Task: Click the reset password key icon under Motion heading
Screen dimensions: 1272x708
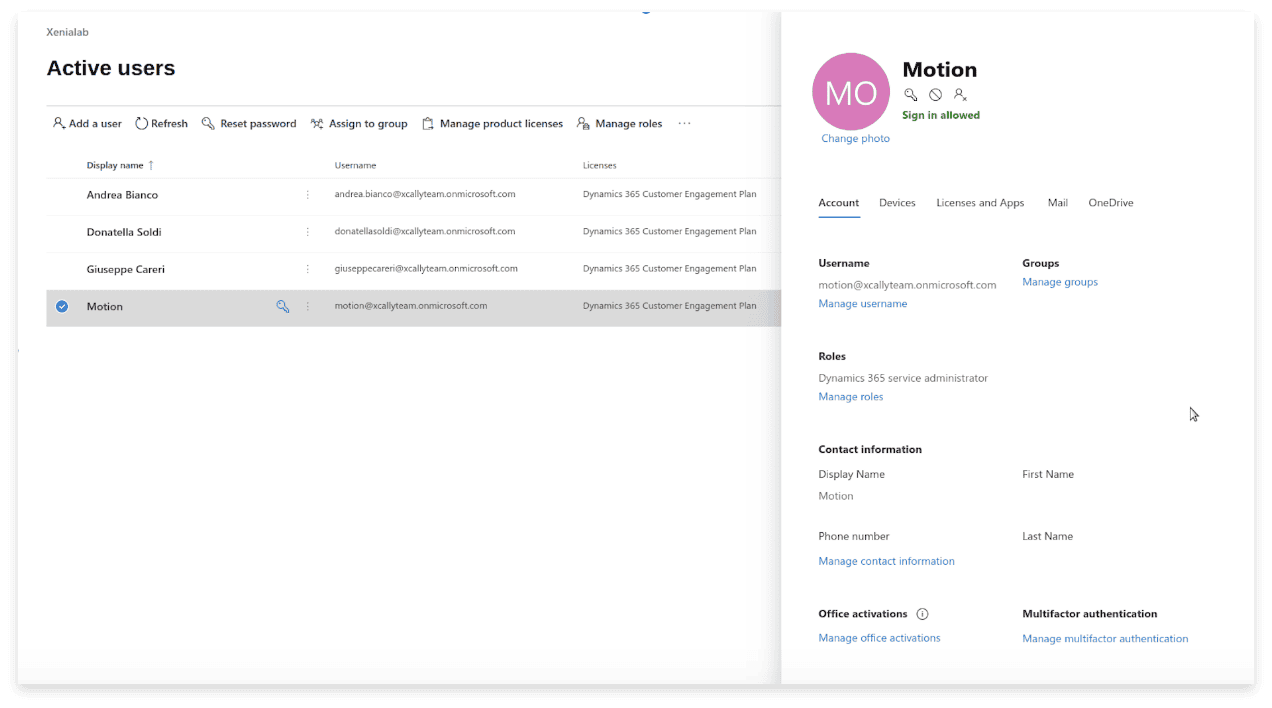Action: point(911,95)
